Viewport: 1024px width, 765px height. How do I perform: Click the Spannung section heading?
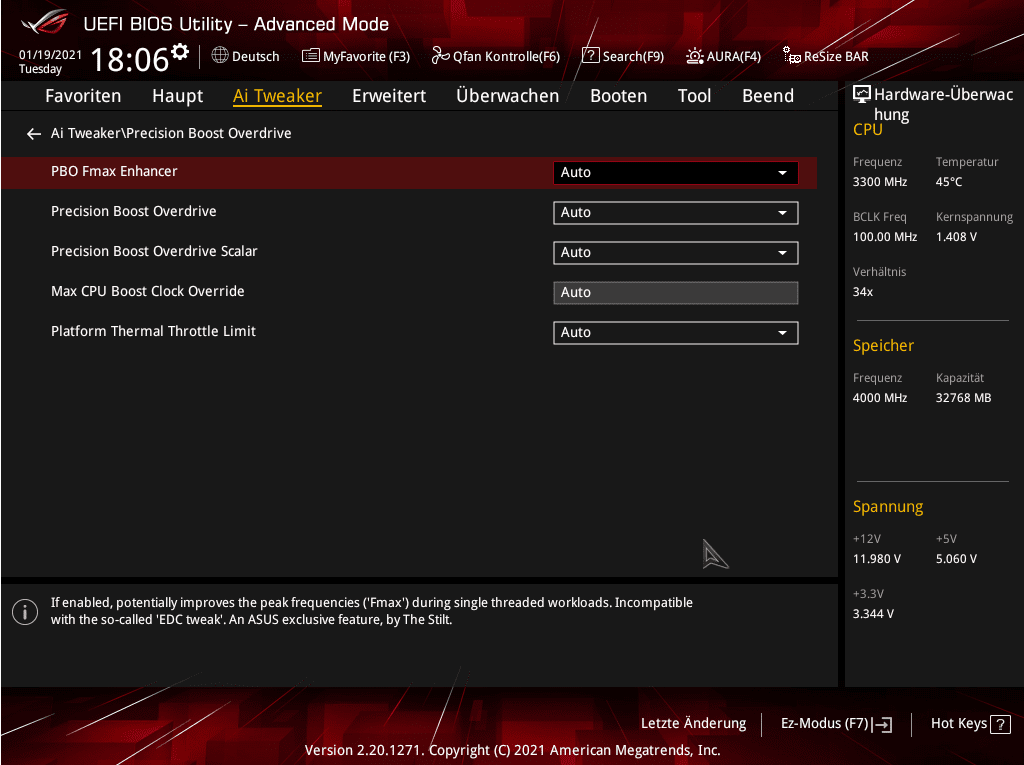tap(888, 507)
